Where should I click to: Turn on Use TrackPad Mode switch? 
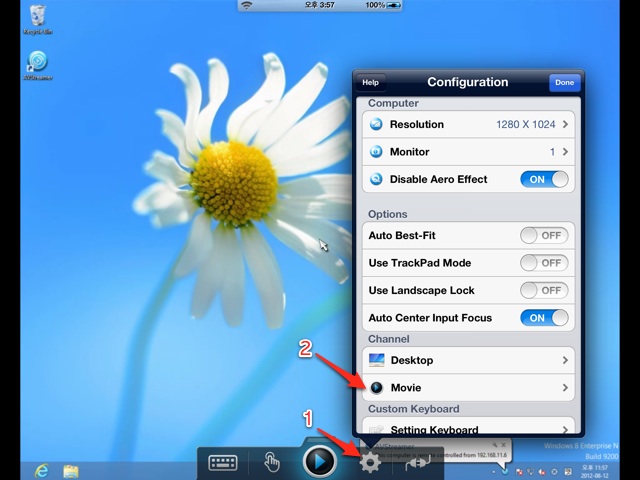[544, 263]
